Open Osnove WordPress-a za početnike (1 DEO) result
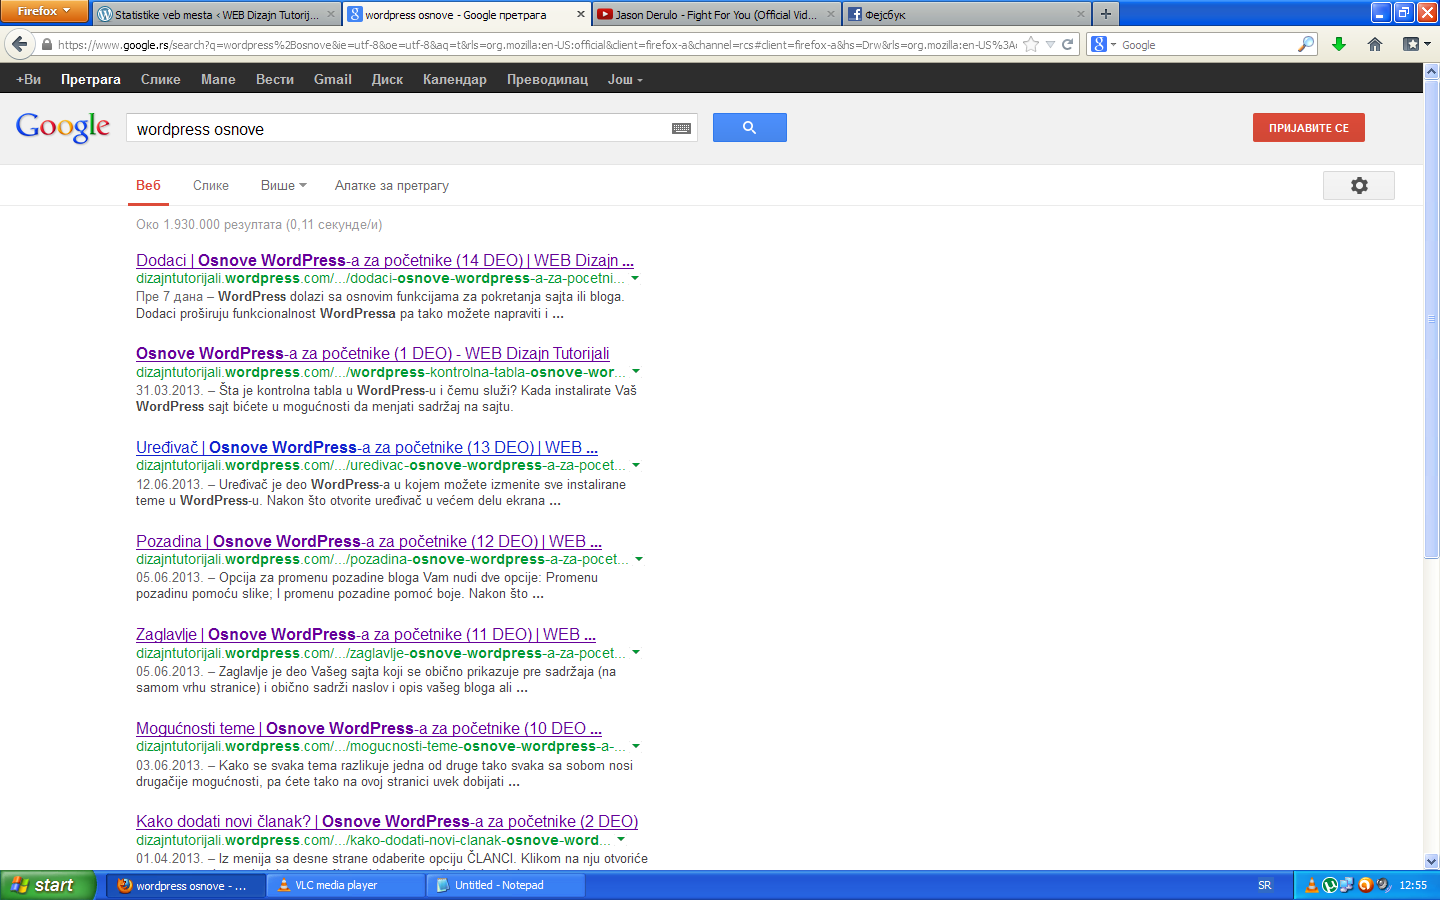Image resolution: width=1440 pixels, height=900 pixels. 373,353
